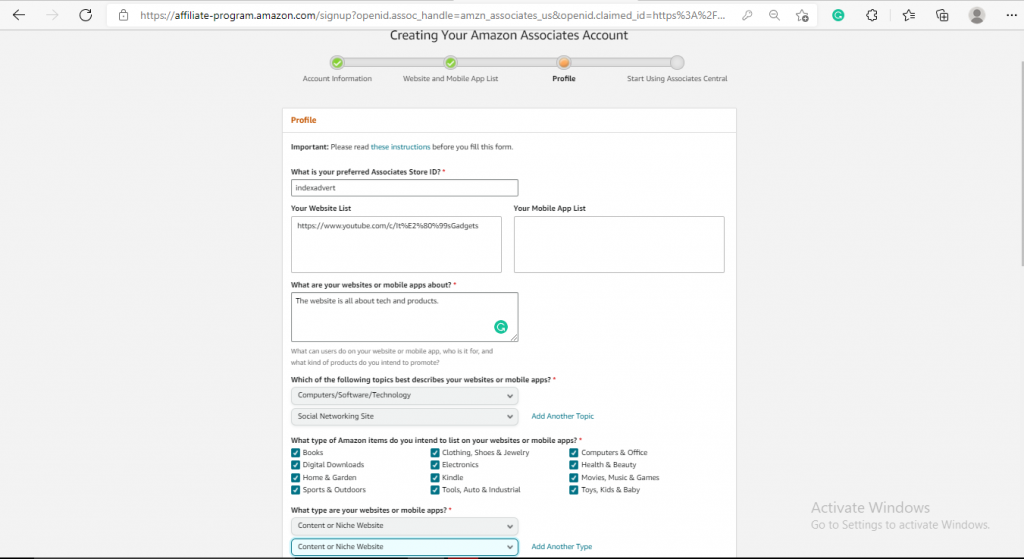Click the Account Information step circle
Viewport: 1024px width, 559px height.
337,63
